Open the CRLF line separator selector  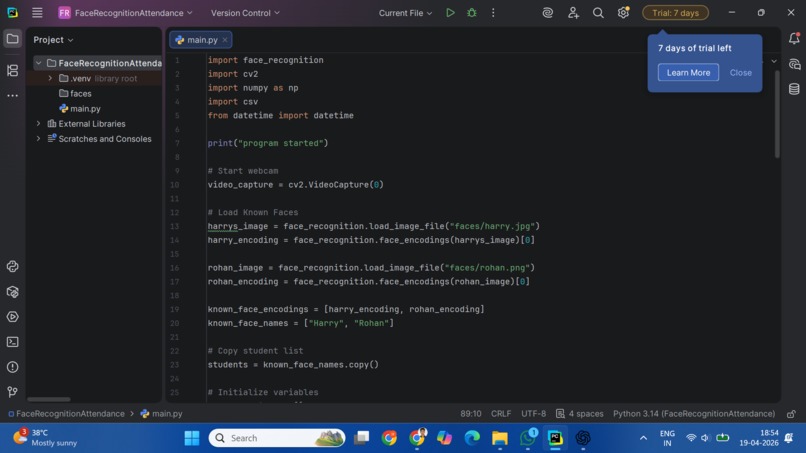501,414
